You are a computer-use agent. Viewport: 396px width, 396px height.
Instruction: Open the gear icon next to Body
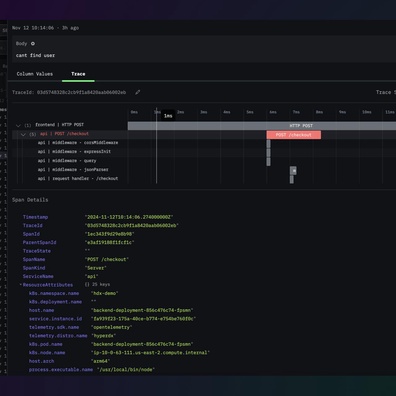pyautogui.click(x=33, y=44)
